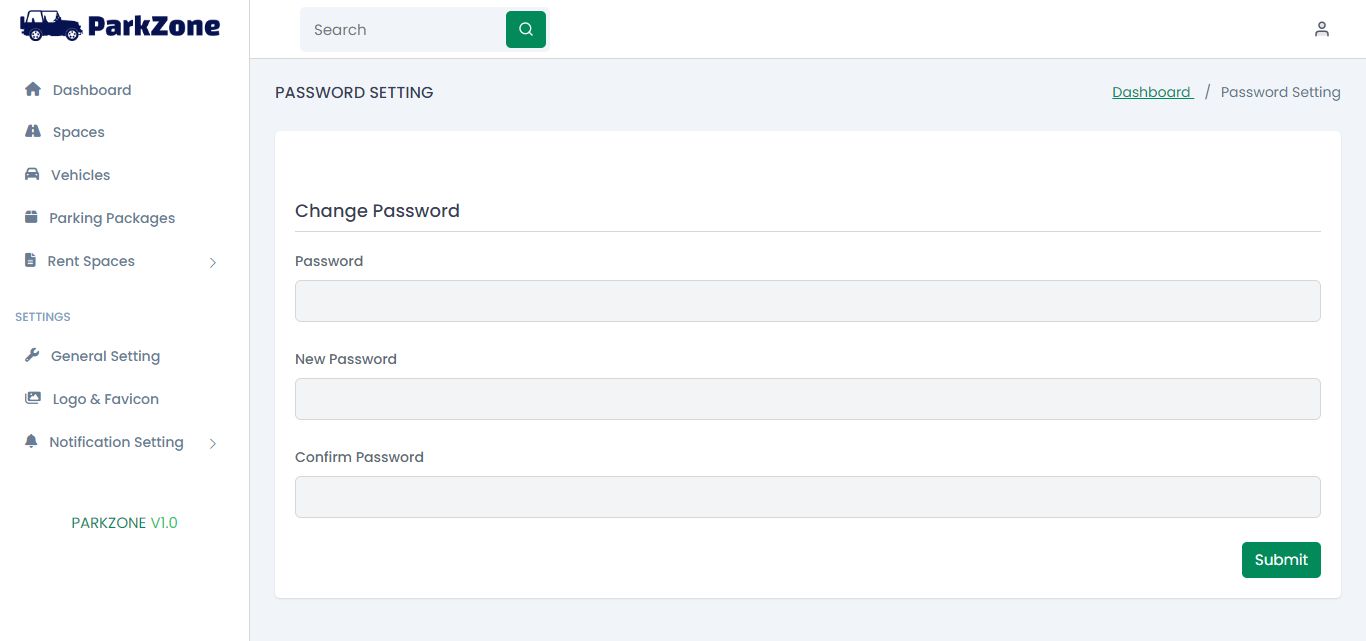The image size is (1366, 641).
Task: Click the Vehicles car icon
Action: click(x=31, y=175)
